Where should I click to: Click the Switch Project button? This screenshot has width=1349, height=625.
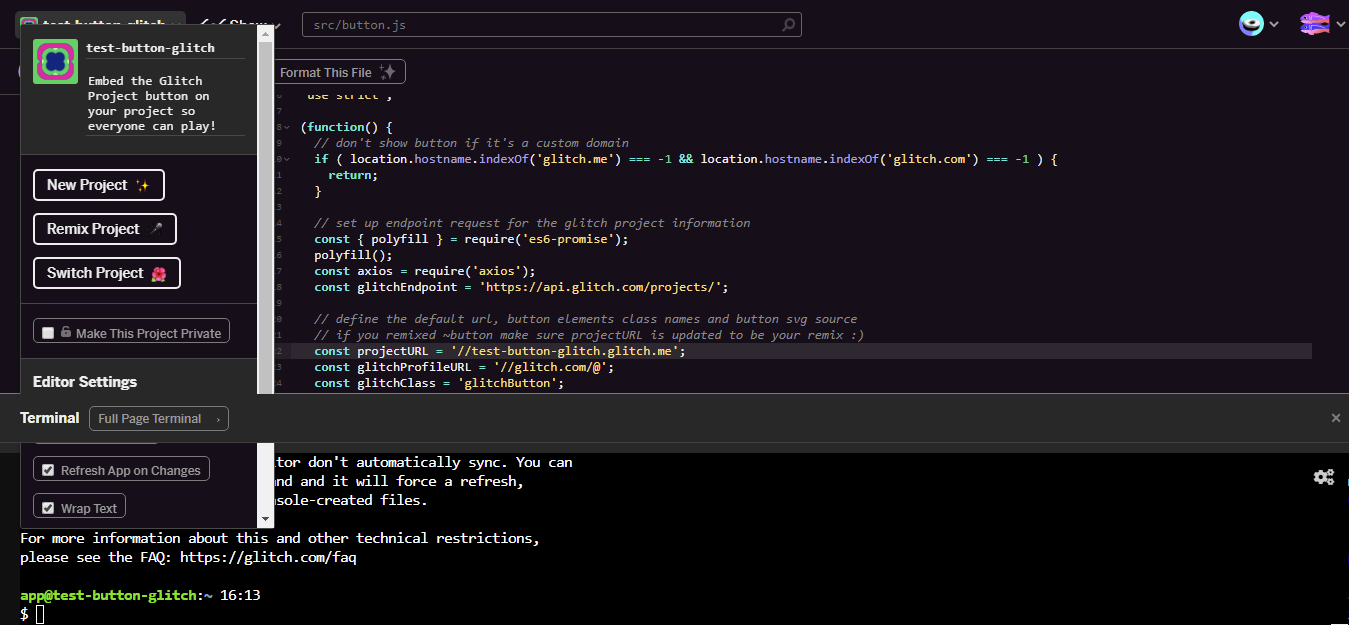(x=107, y=273)
